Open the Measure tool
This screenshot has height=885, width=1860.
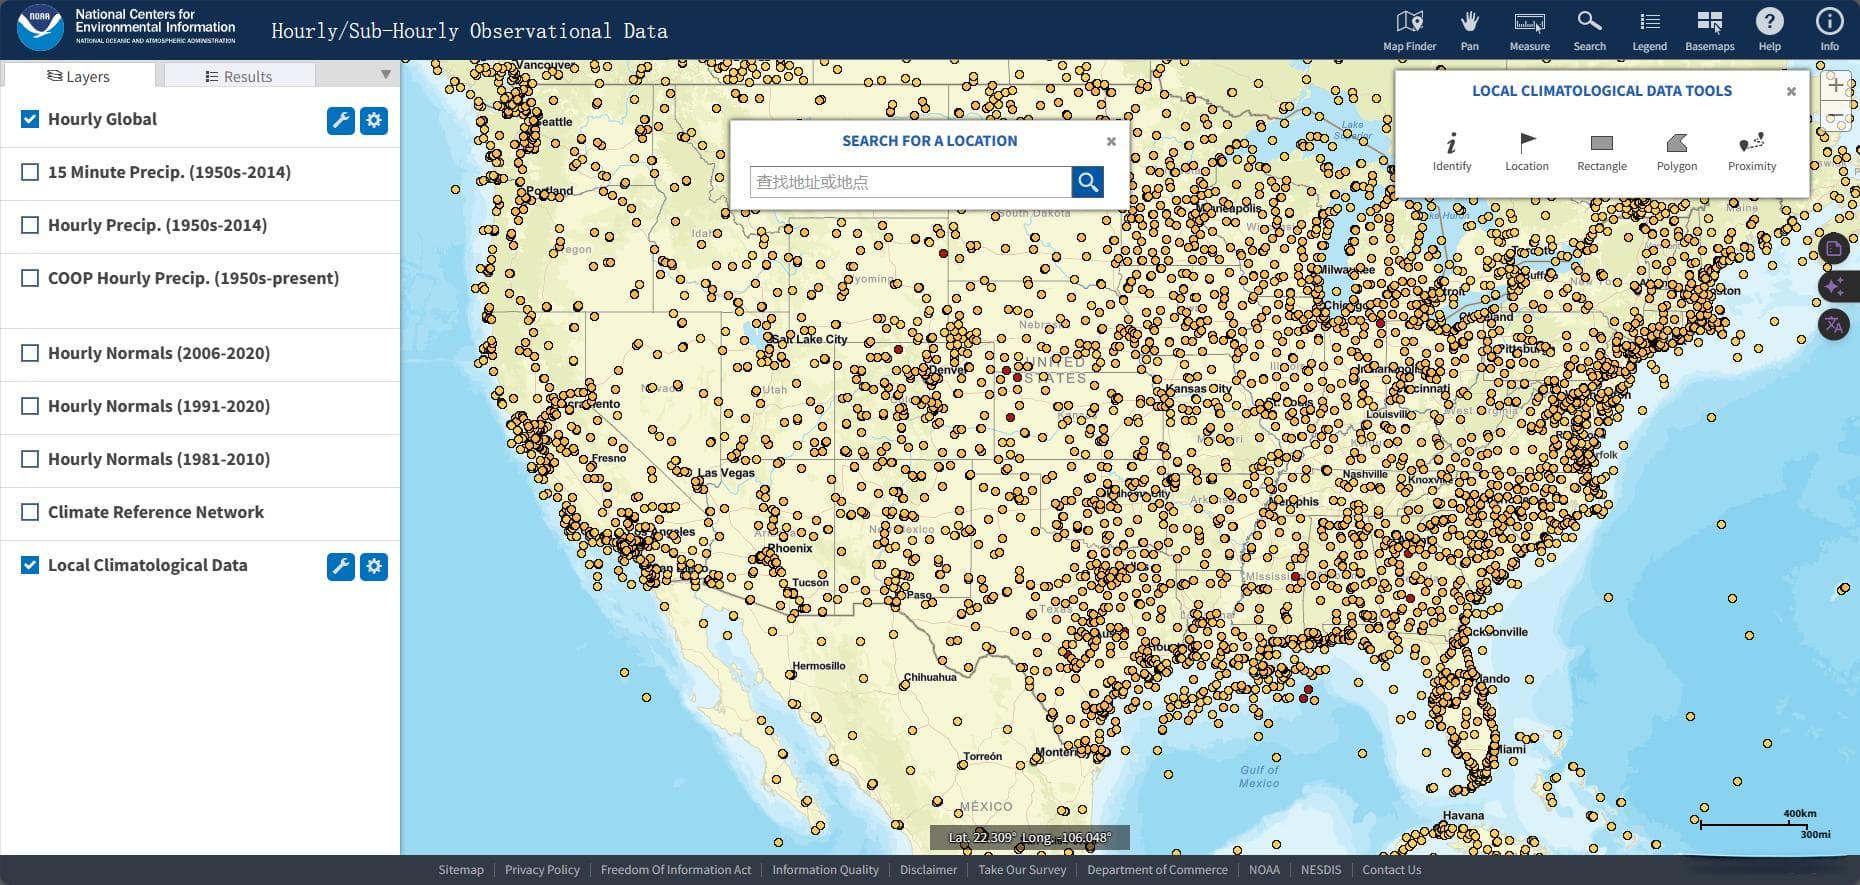[x=1529, y=31]
